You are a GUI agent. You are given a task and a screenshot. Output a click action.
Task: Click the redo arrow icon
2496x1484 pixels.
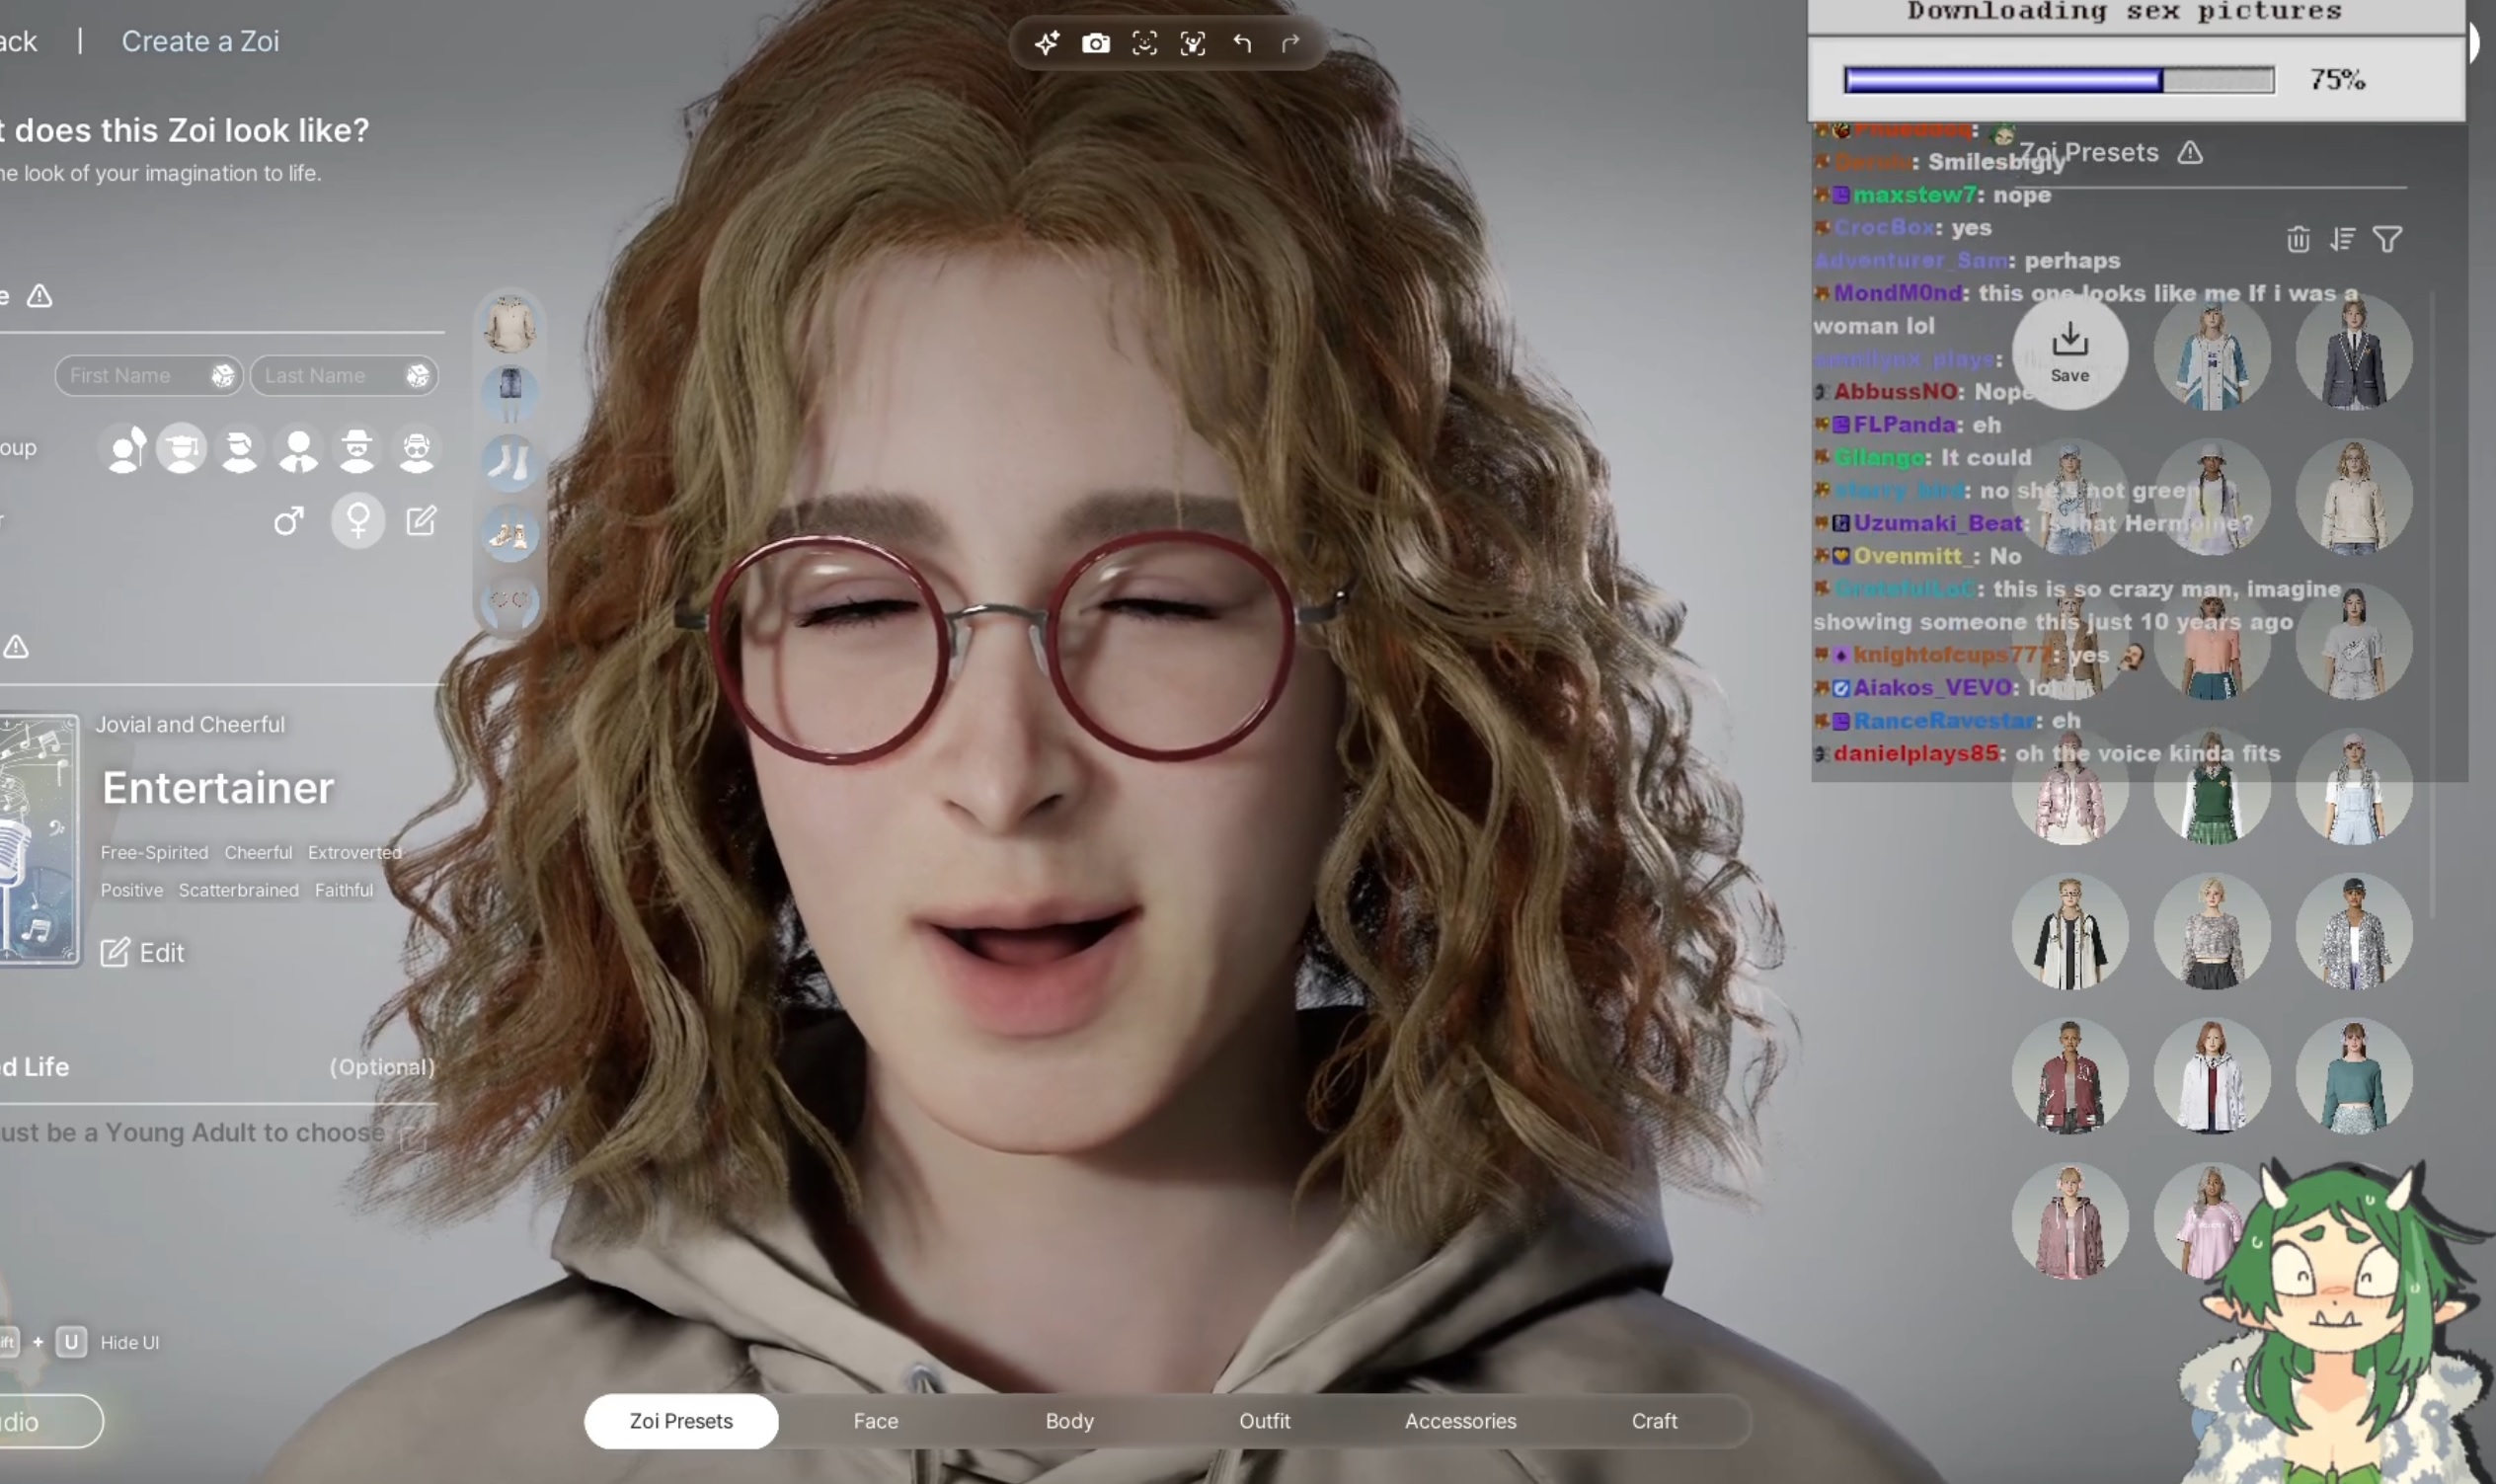point(1290,43)
